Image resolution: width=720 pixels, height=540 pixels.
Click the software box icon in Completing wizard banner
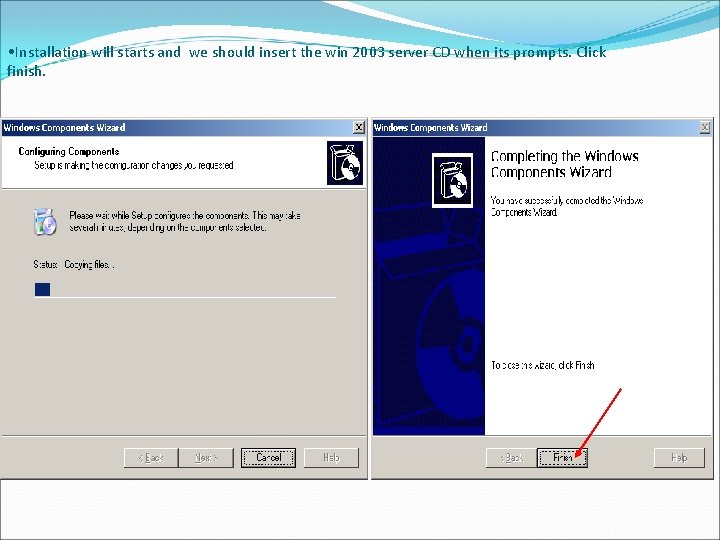452,180
